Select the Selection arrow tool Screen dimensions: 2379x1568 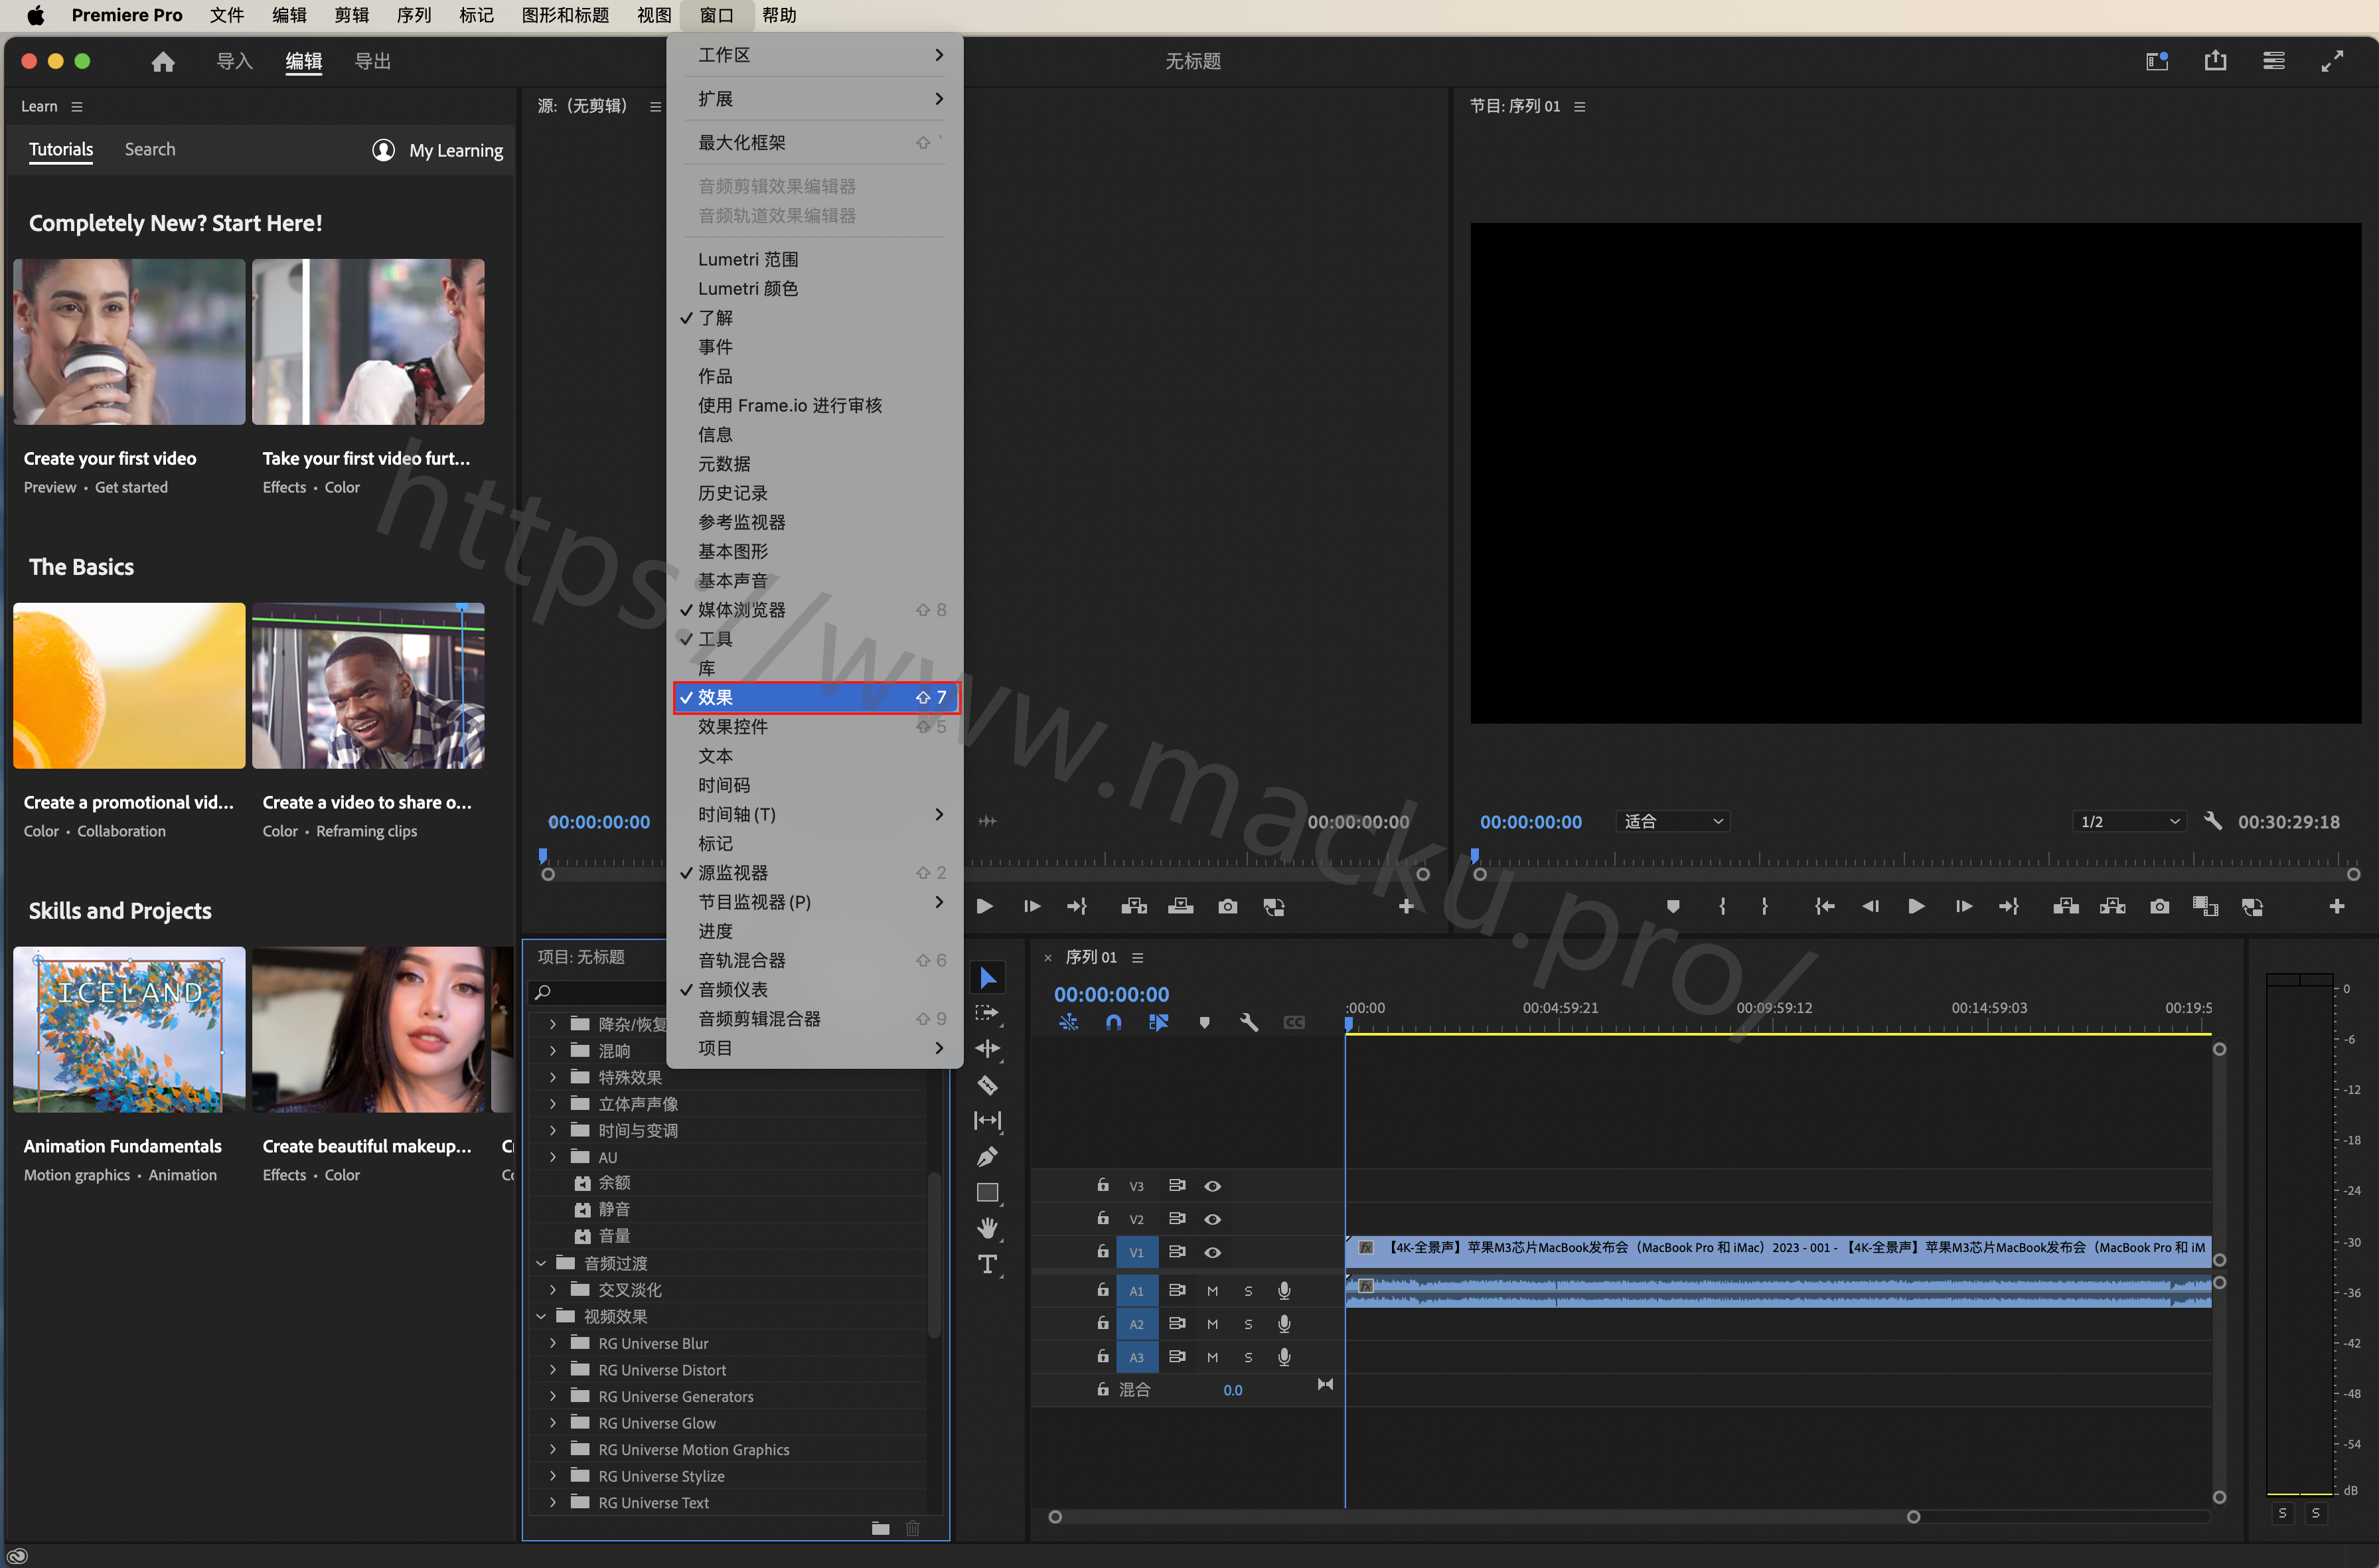[988, 977]
